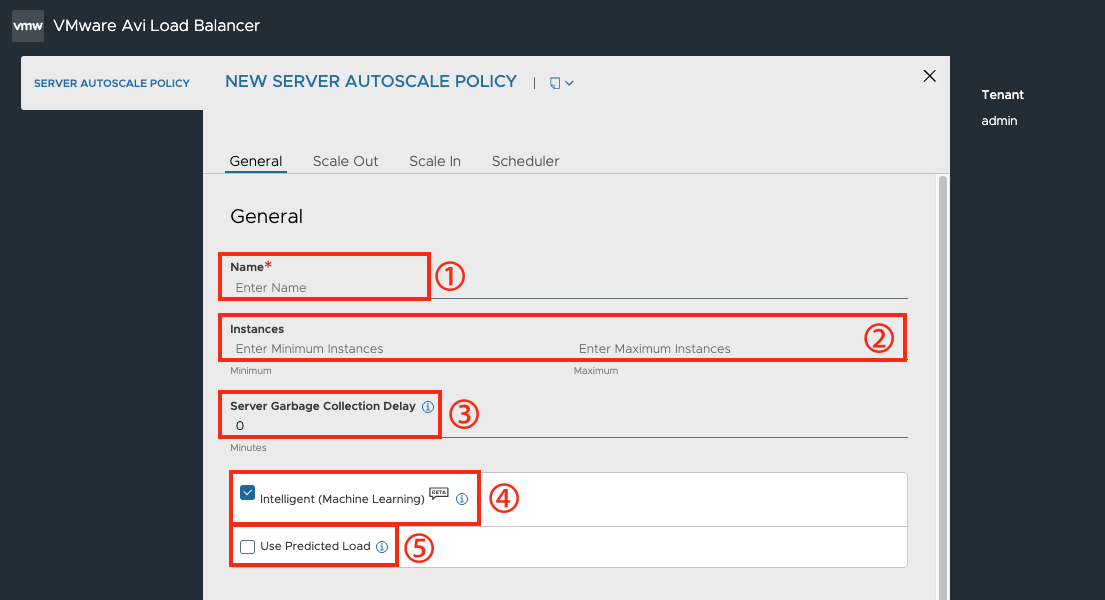
Task: Click the VMware Avi Load Balancer title
Action: (x=156, y=26)
